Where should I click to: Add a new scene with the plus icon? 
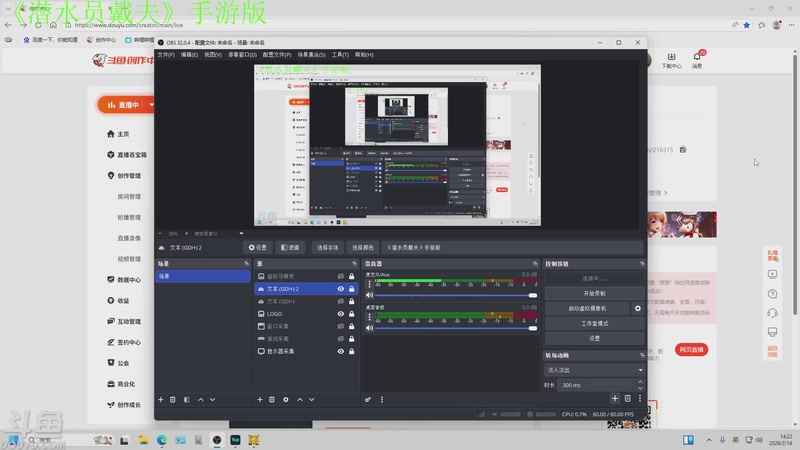pos(161,399)
